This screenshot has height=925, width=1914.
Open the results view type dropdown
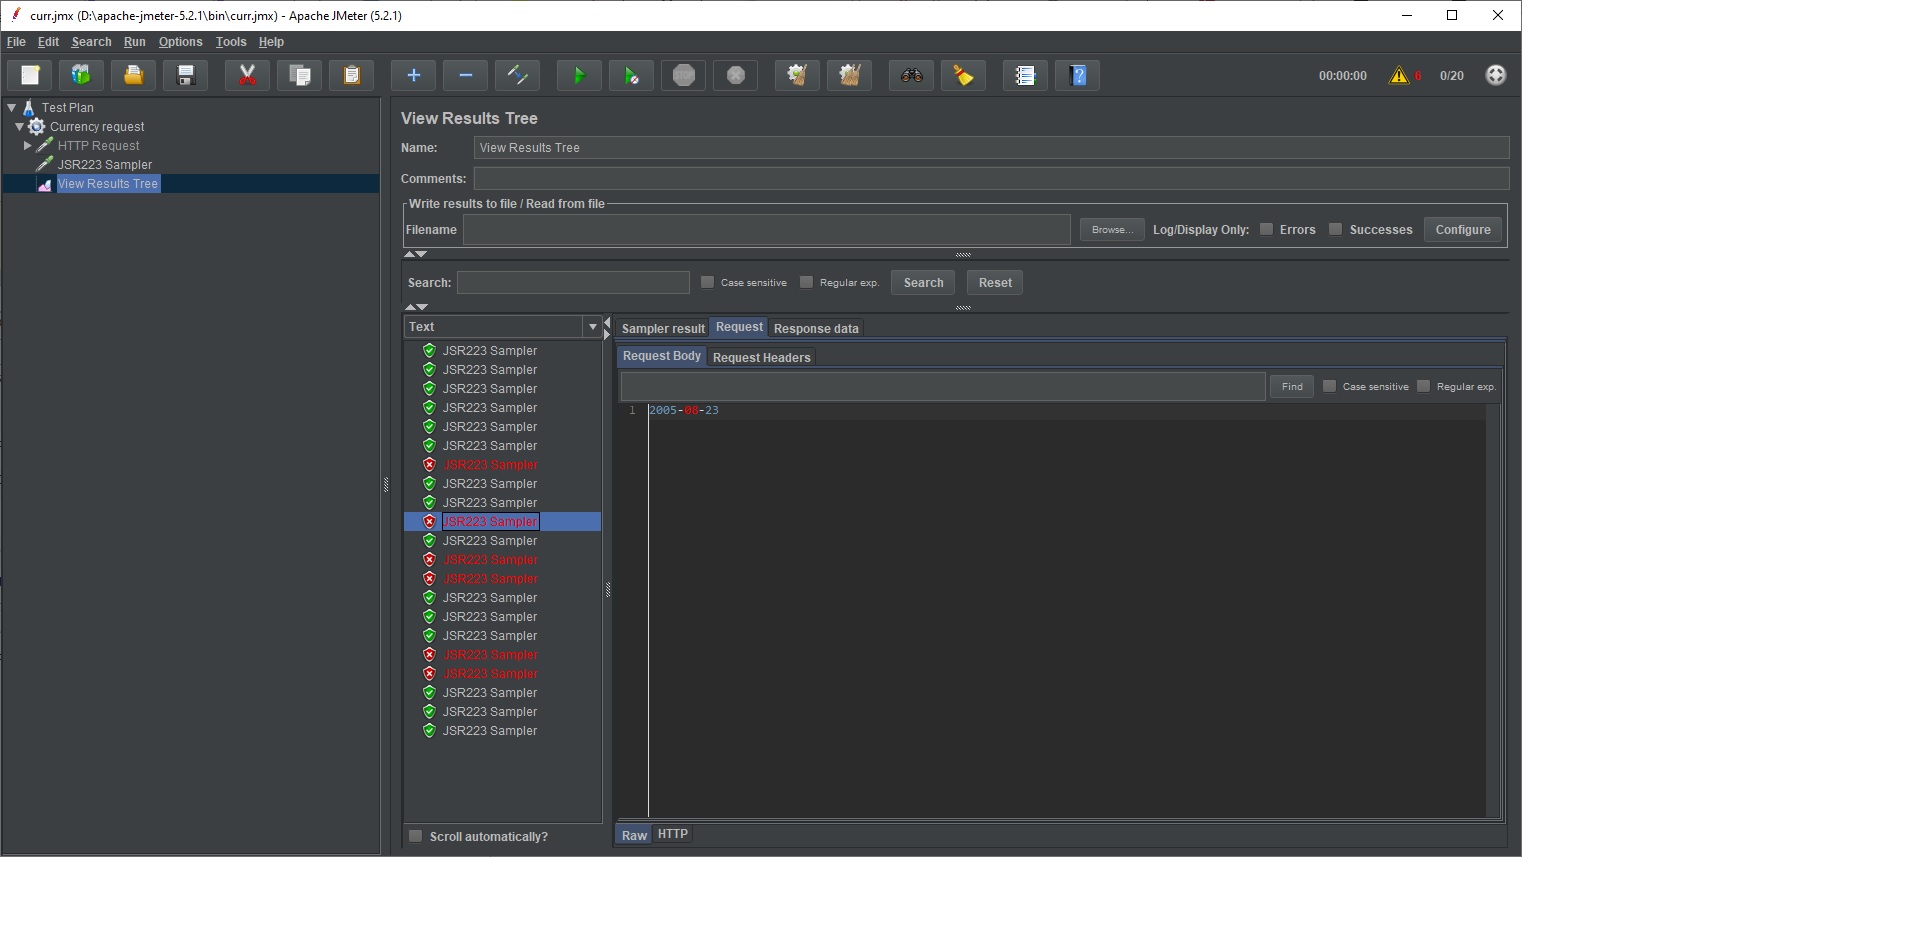click(x=592, y=326)
